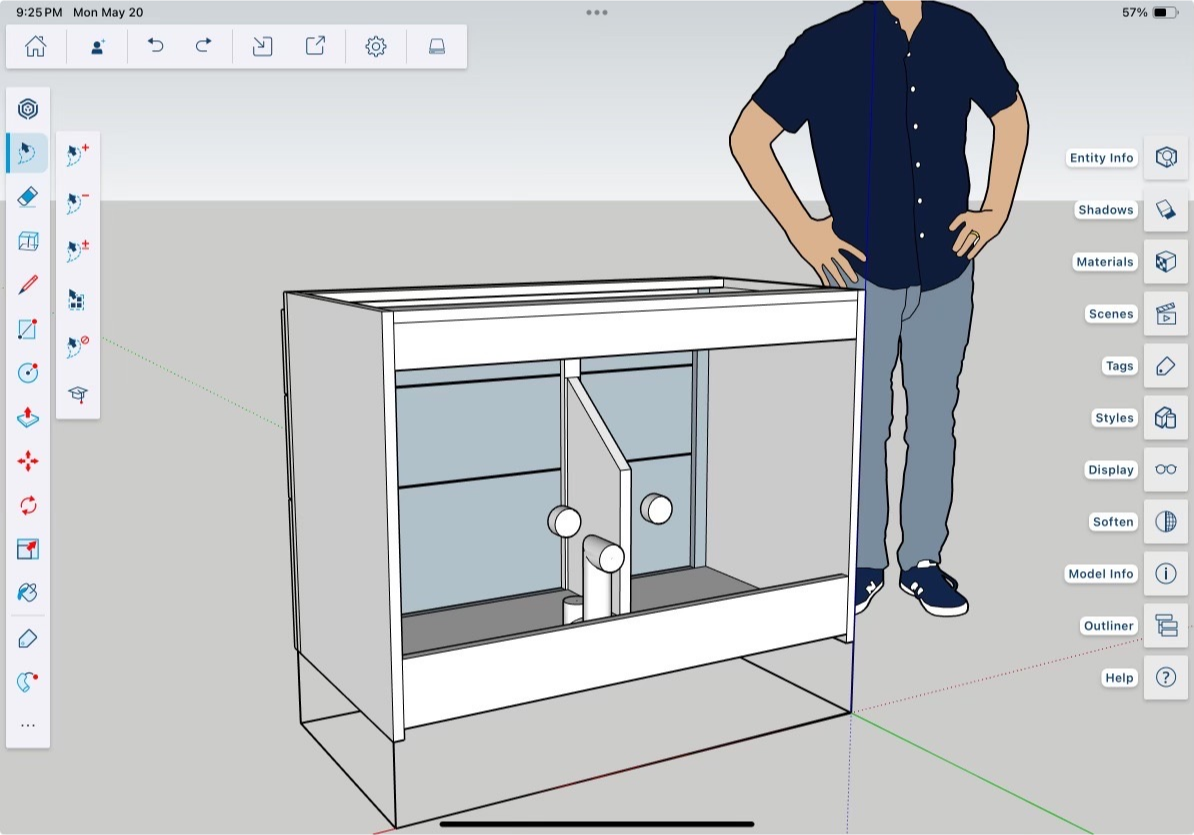
Task: Click the Undo arrow
Action: tap(155, 46)
